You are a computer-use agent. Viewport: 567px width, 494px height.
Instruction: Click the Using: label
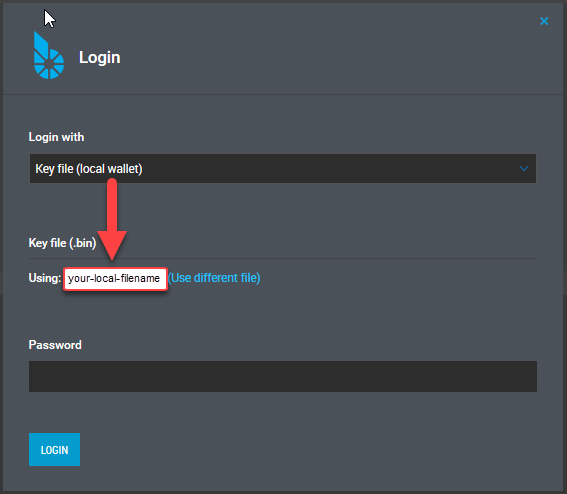tap(45, 278)
